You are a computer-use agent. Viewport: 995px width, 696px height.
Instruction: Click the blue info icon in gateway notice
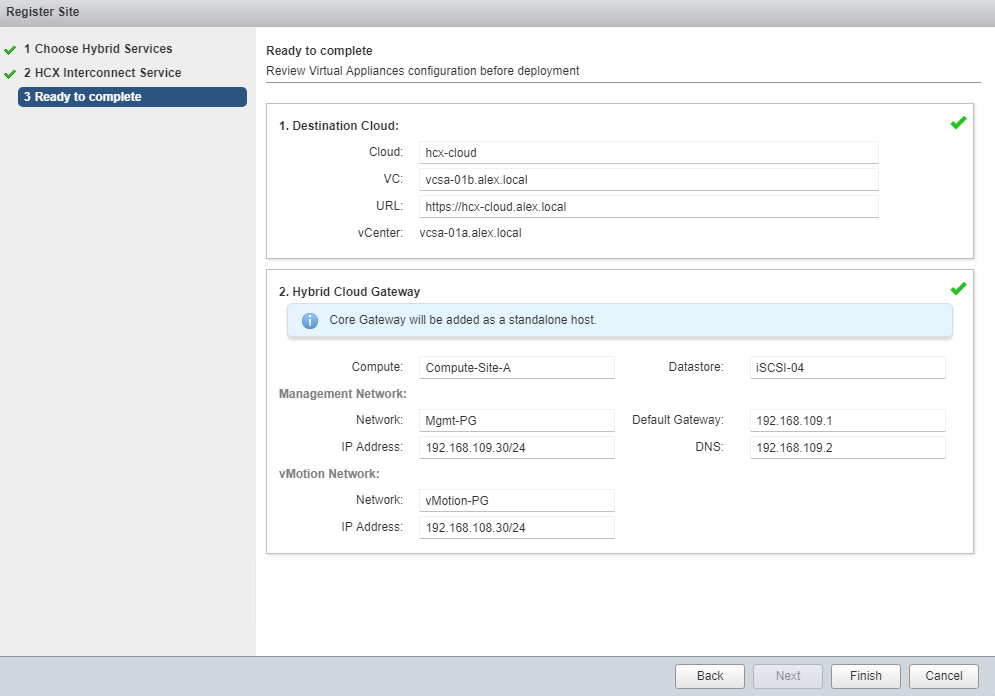[310, 321]
